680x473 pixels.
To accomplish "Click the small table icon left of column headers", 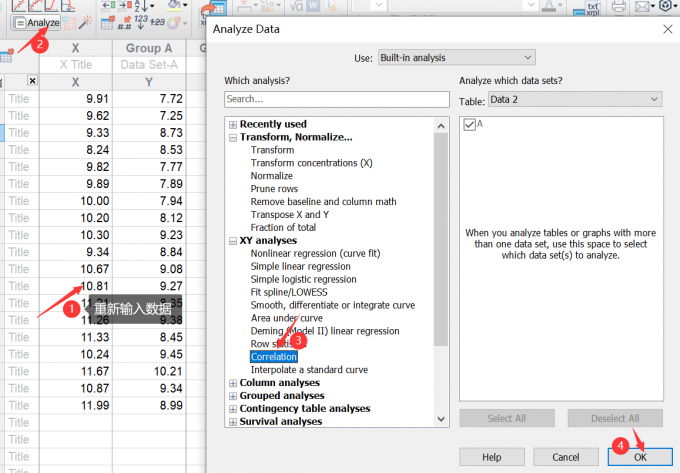I will (x=7, y=56).
